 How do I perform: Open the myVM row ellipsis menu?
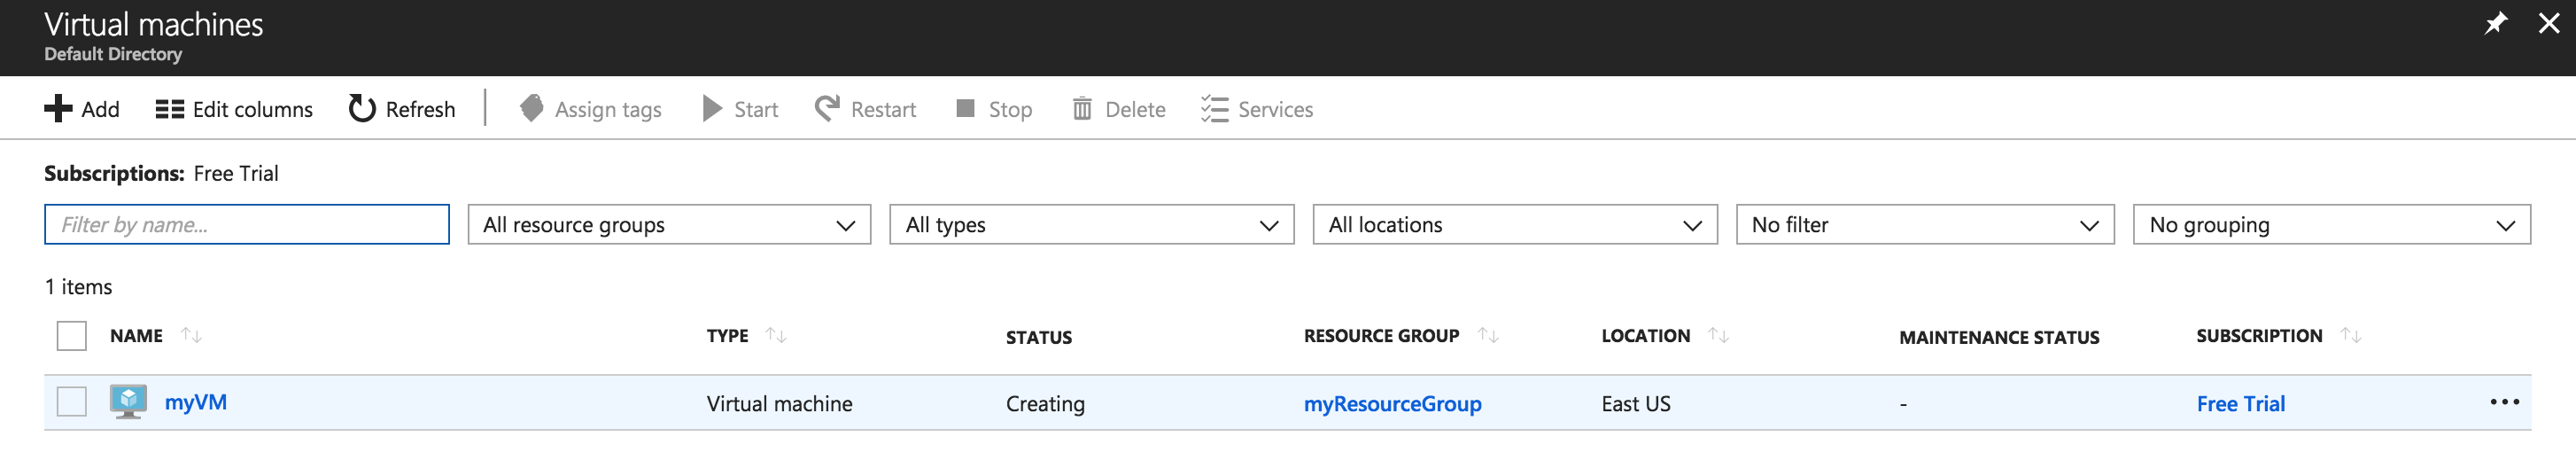click(2504, 402)
